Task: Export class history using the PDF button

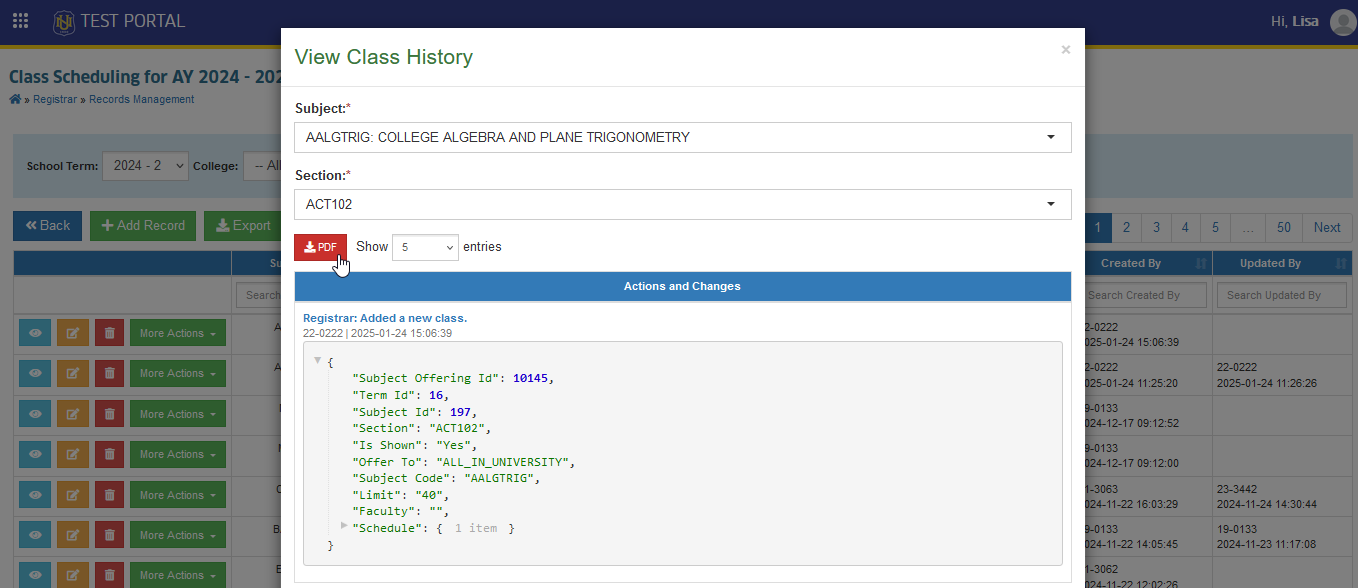Action: (x=320, y=247)
